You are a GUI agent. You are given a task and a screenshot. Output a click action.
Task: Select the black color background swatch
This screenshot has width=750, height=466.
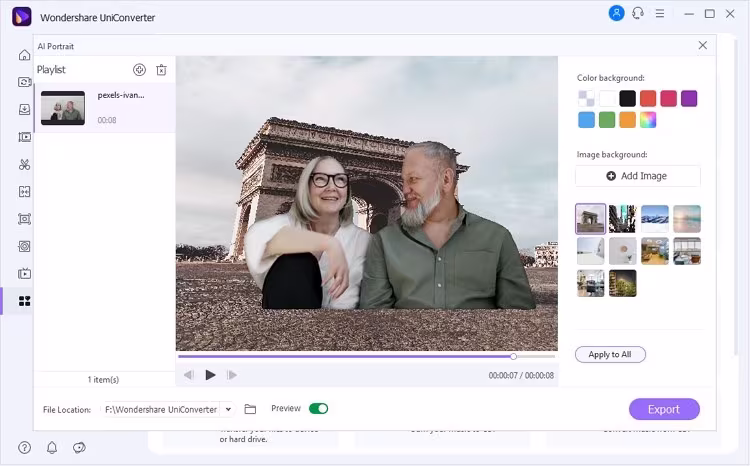click(x=628, y=99)
